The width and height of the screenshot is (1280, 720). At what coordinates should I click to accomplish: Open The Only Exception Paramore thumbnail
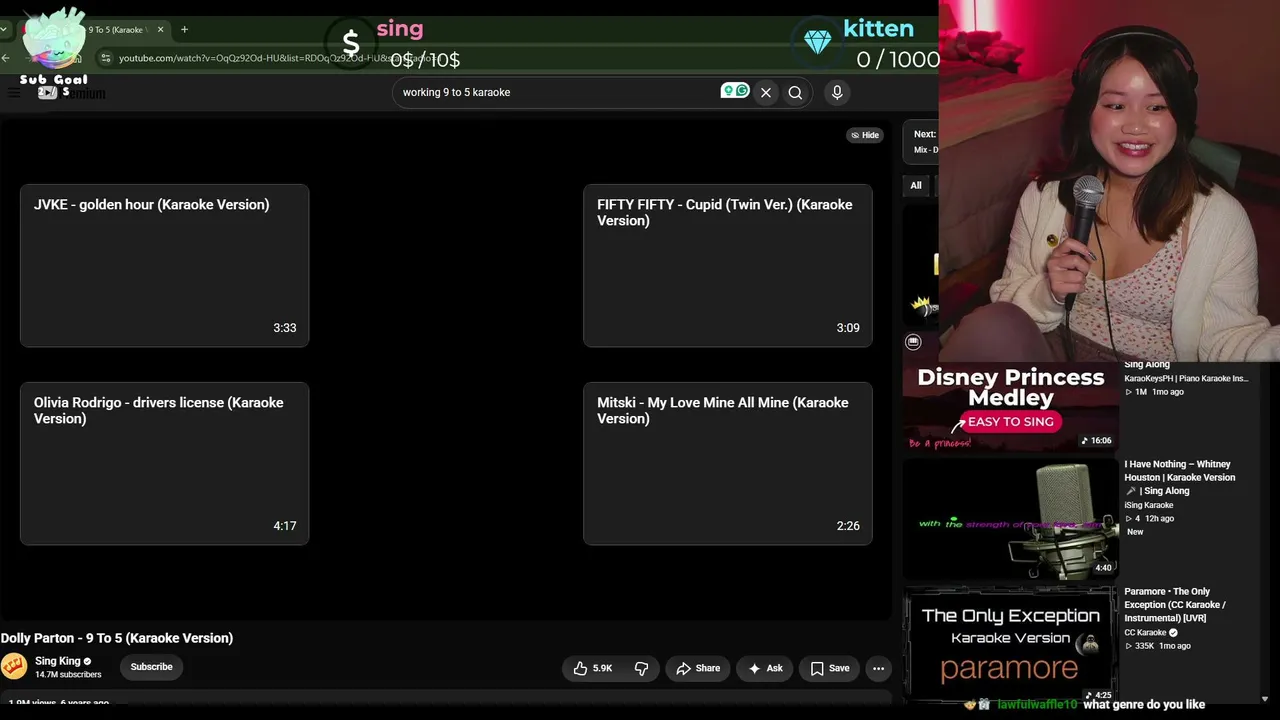(x=1011, y=645)
